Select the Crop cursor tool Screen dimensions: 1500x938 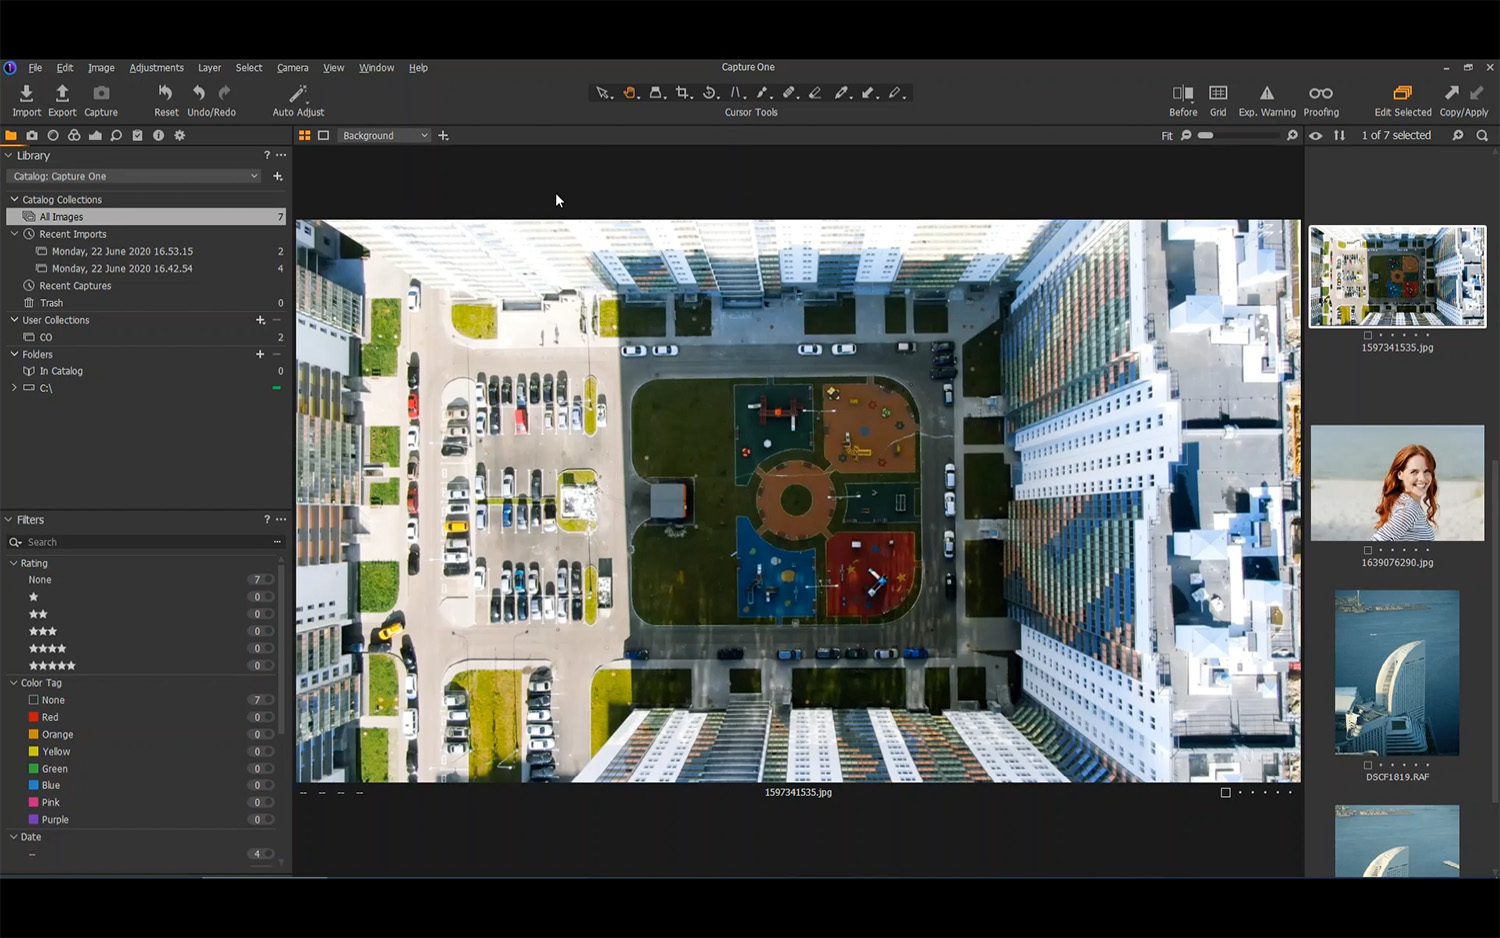click(x=683, y=93)
